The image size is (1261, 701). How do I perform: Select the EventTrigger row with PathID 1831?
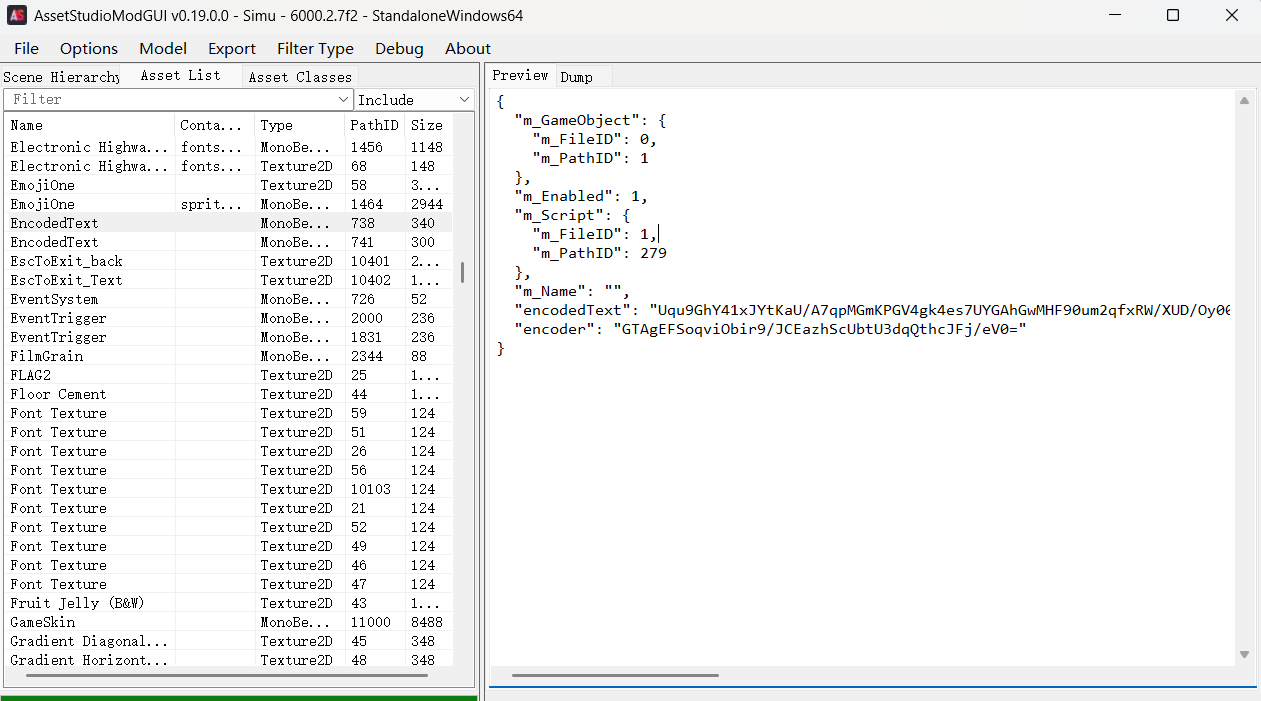[229, 337]
